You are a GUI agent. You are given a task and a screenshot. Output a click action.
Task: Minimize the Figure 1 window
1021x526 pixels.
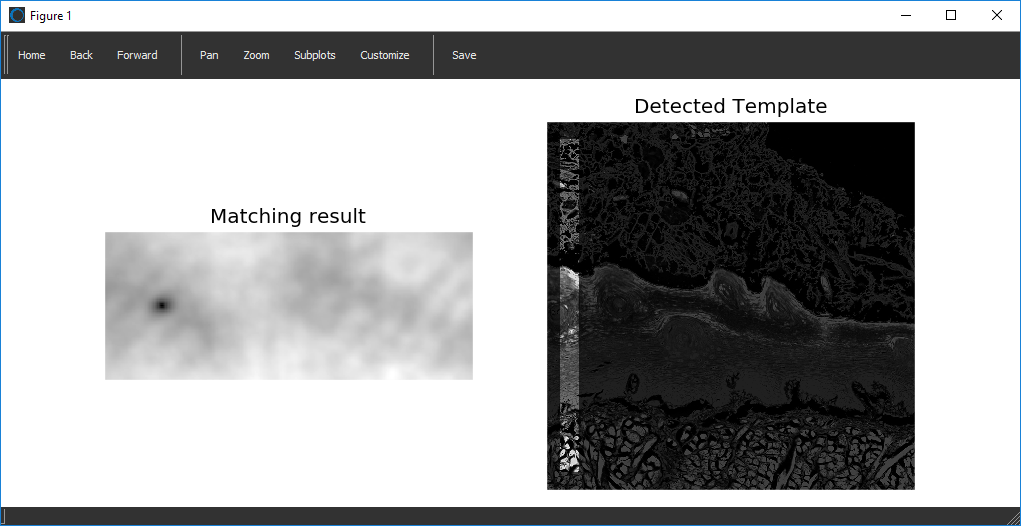pos(905,15)
